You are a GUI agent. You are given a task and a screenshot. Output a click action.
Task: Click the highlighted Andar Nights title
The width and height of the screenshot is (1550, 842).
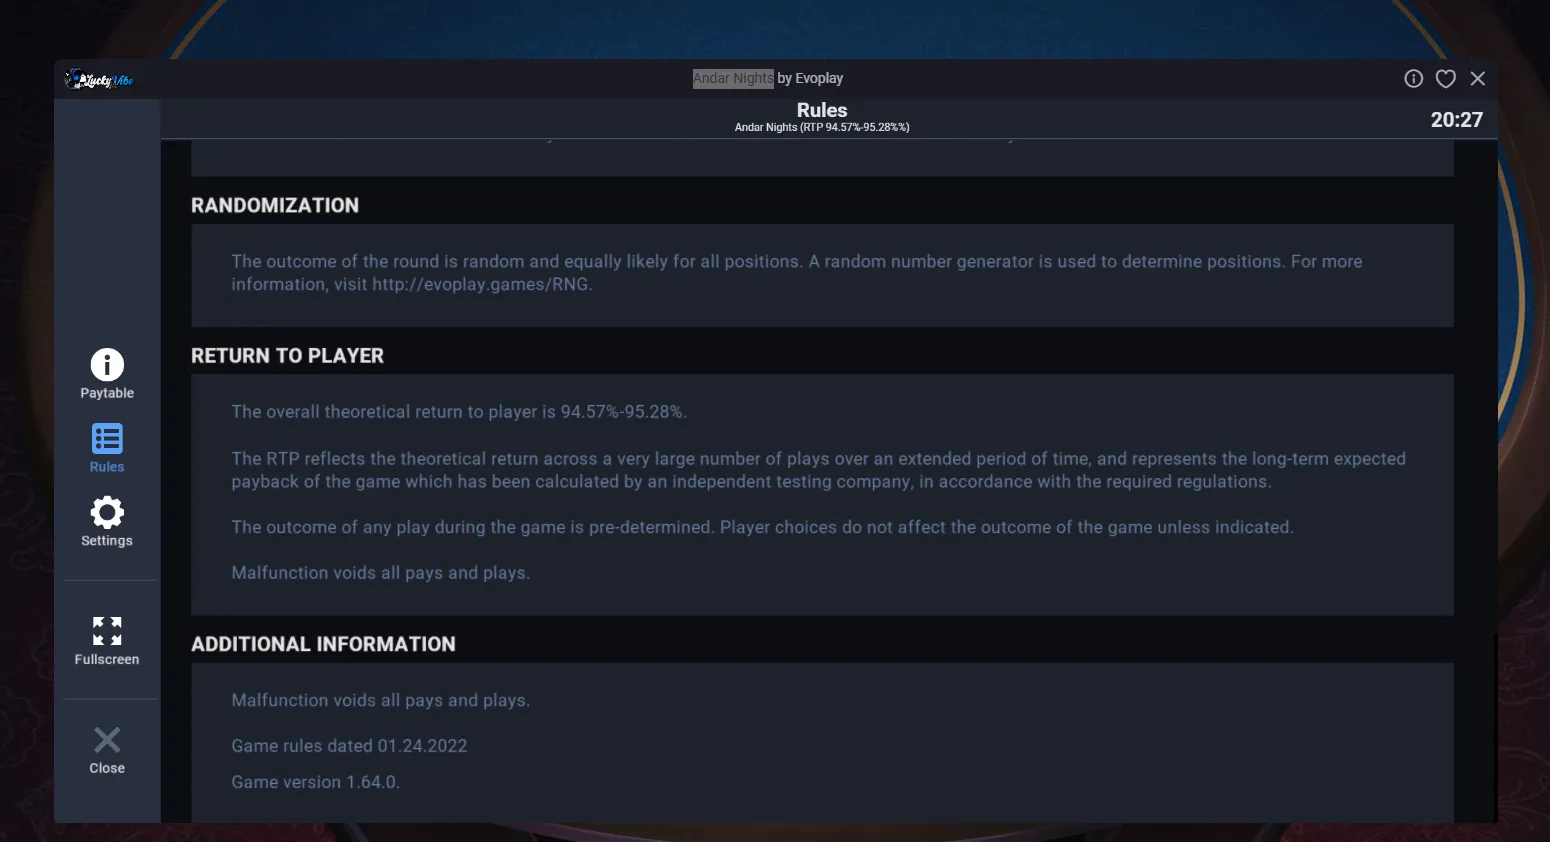[733, 79]
